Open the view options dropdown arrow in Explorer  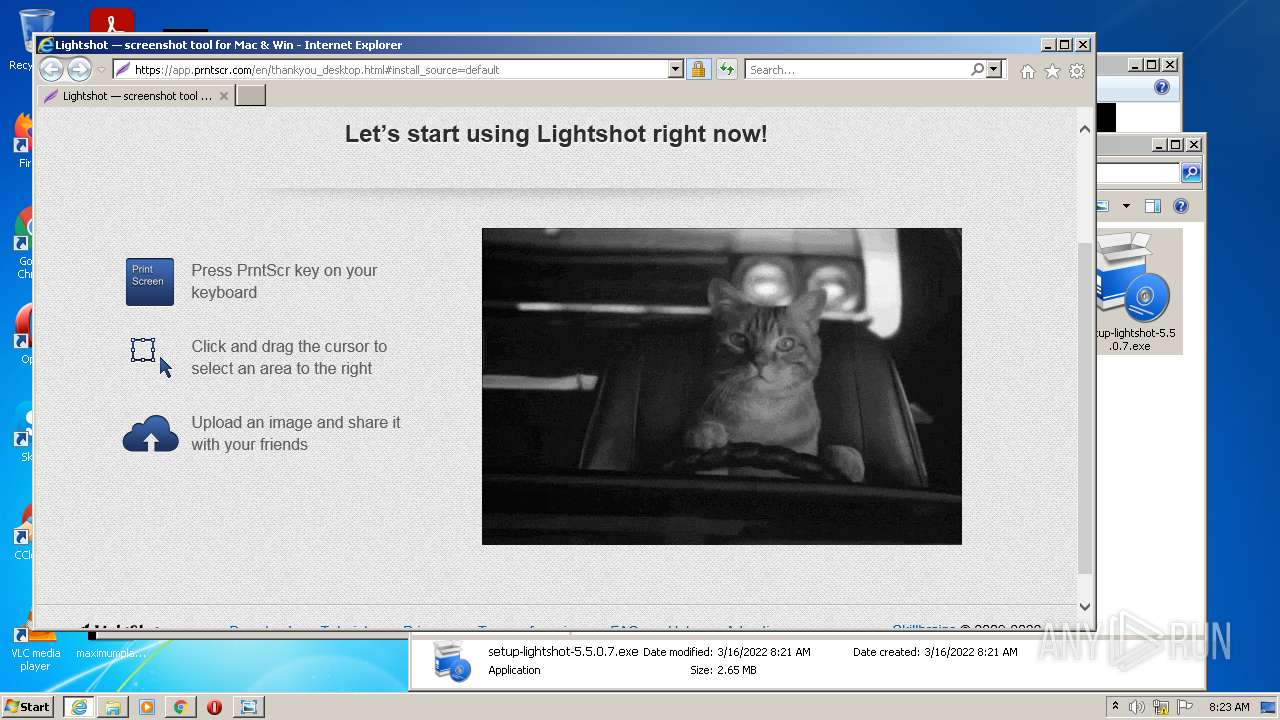(x=1126, y=206)
